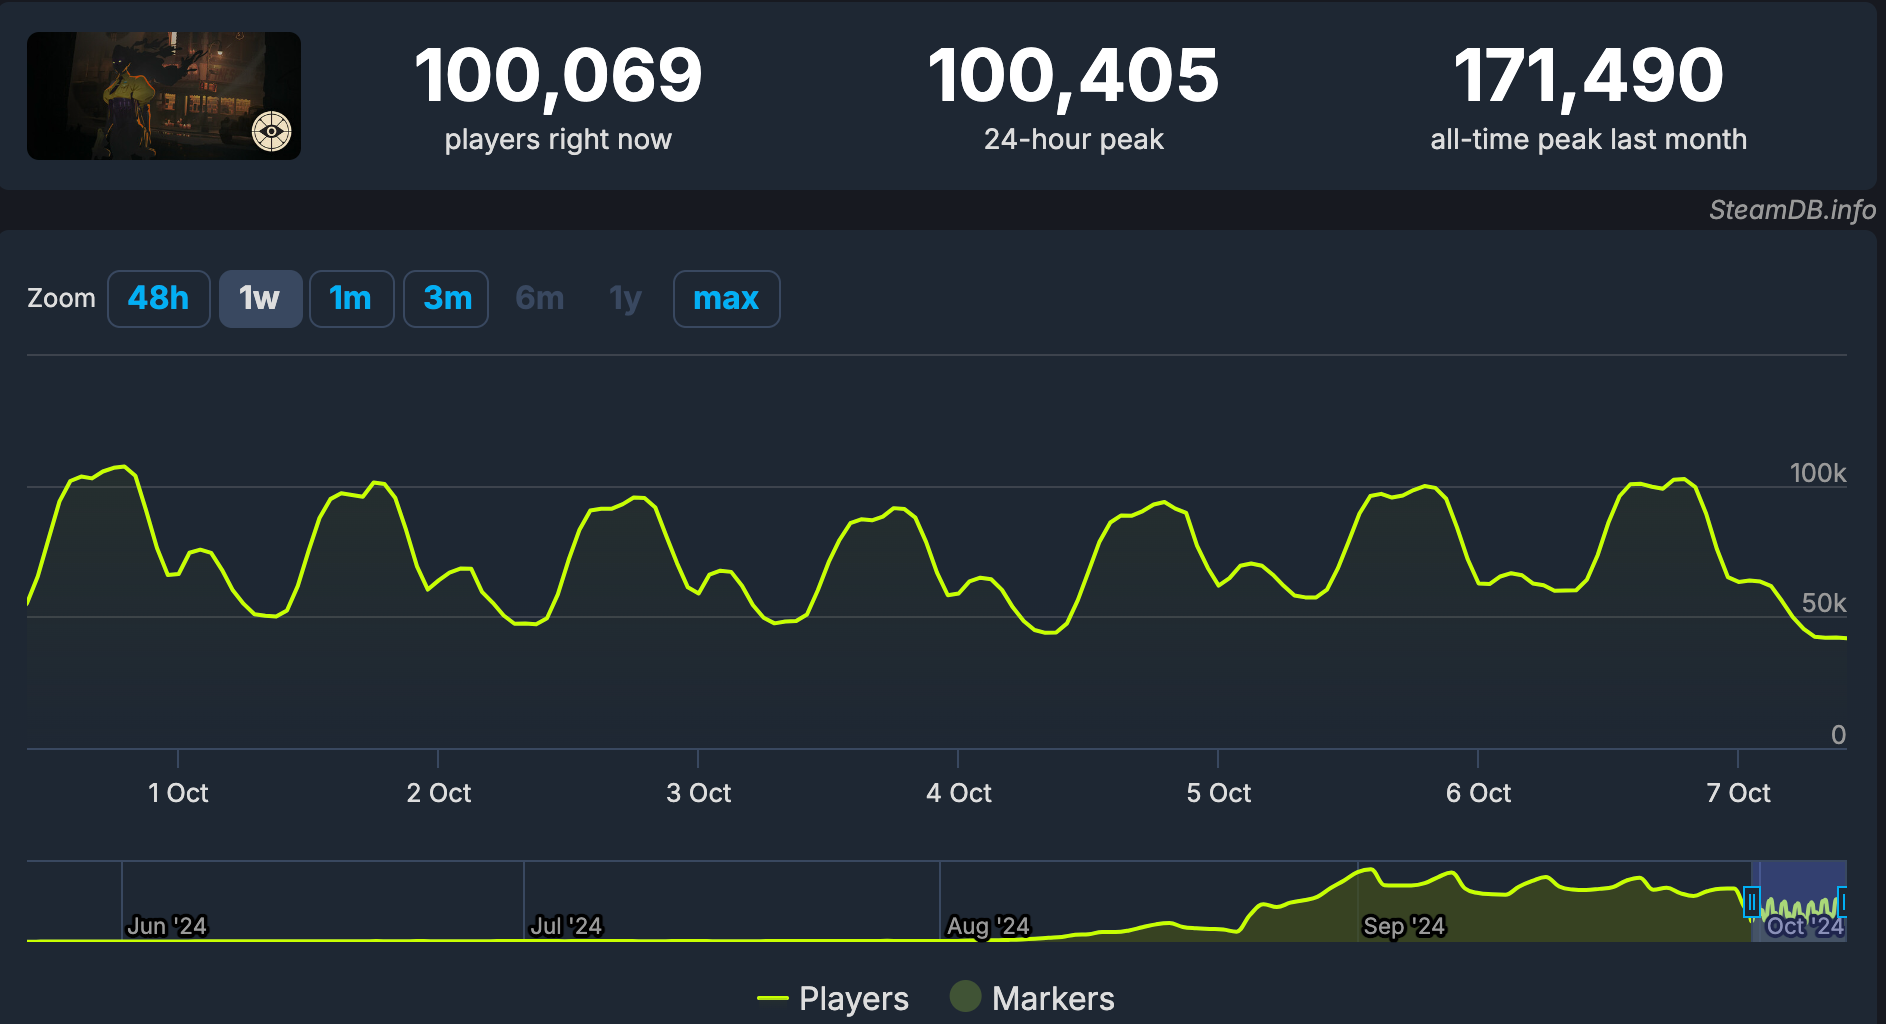Screen dimensions: 1886x1024
Task: Click Aug '24 in the navigator timeline
Action: coord(988,926)
